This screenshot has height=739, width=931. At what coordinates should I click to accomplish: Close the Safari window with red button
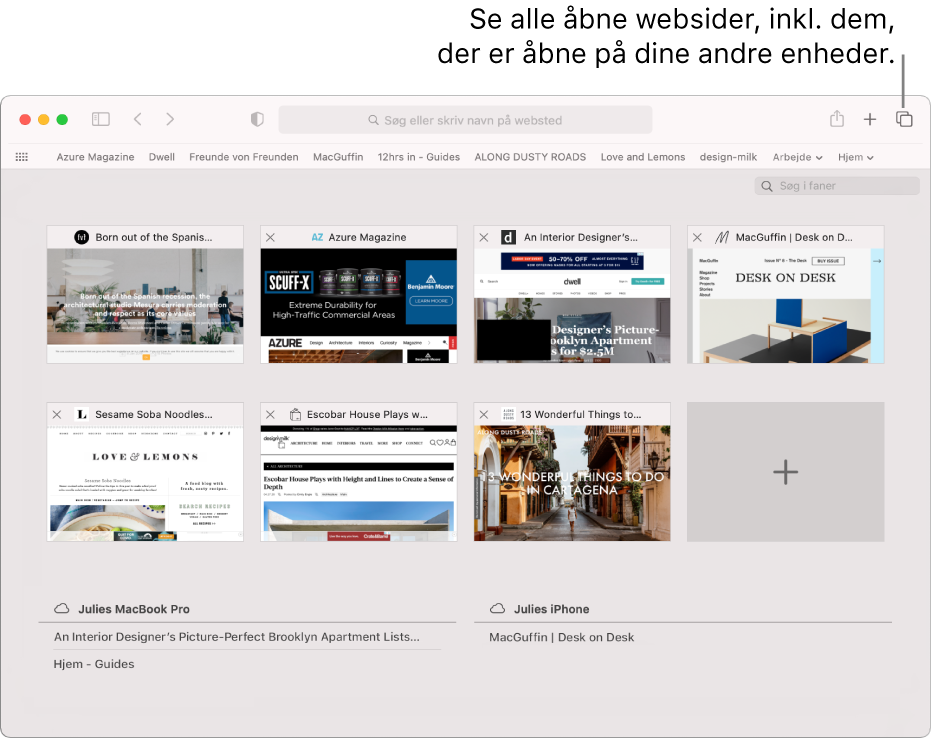[25, 119]
